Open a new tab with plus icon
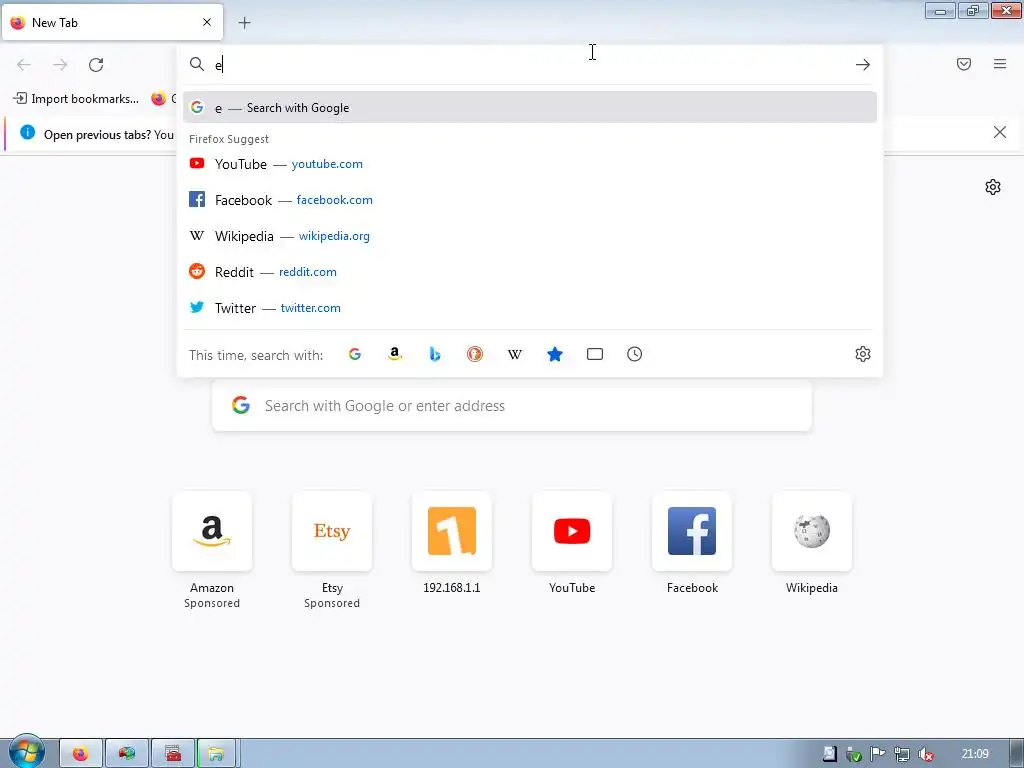 [x=244, y=23]
